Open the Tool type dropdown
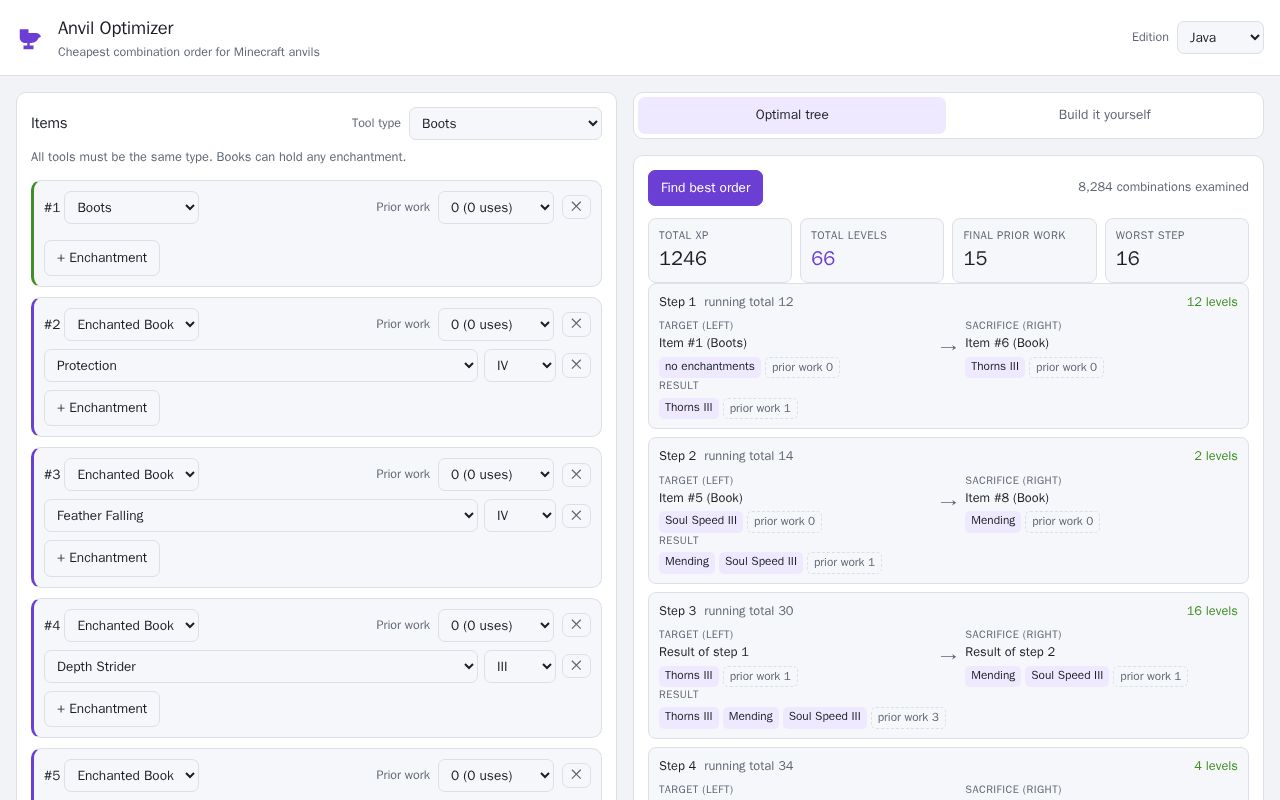 pyautogui.click(x=505, y=123)
